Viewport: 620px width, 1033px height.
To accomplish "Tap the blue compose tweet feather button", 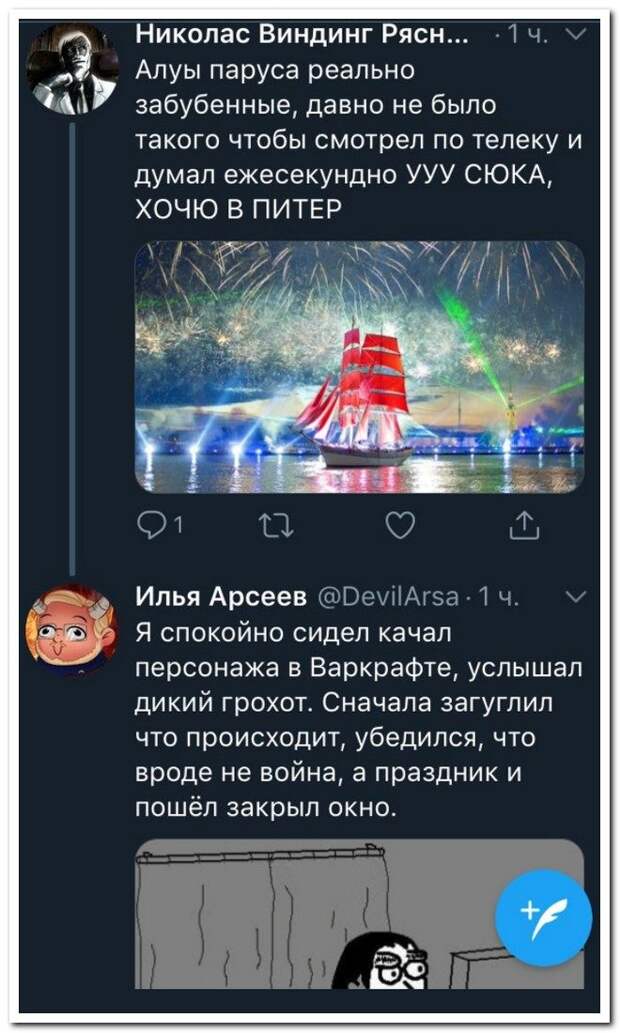I will point(544,918).
